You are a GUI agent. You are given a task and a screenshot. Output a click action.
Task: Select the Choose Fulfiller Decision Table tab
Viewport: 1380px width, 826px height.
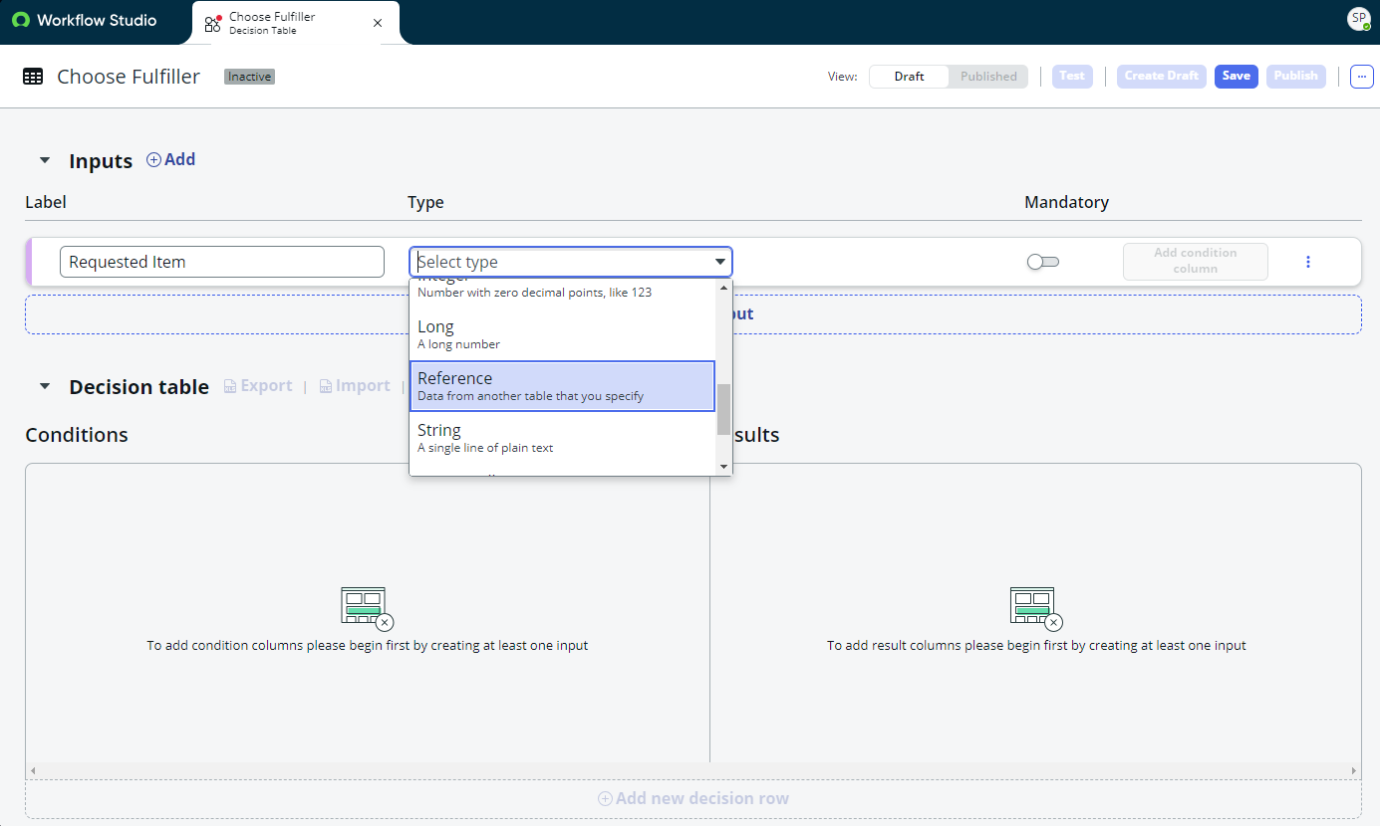click(295, 23)
